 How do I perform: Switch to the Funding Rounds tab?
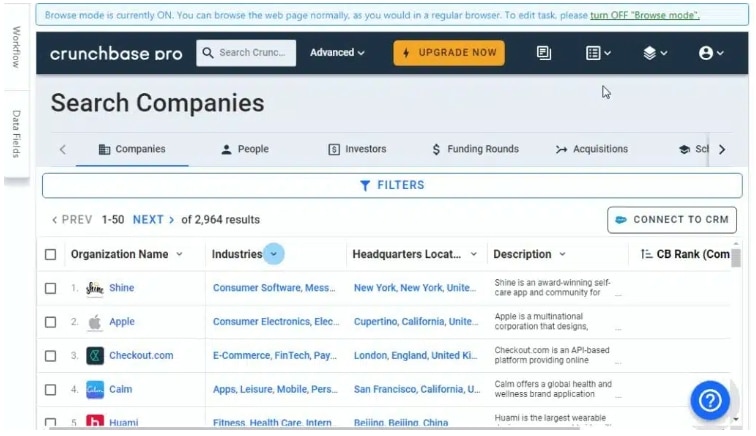click(x=475, y=149)
